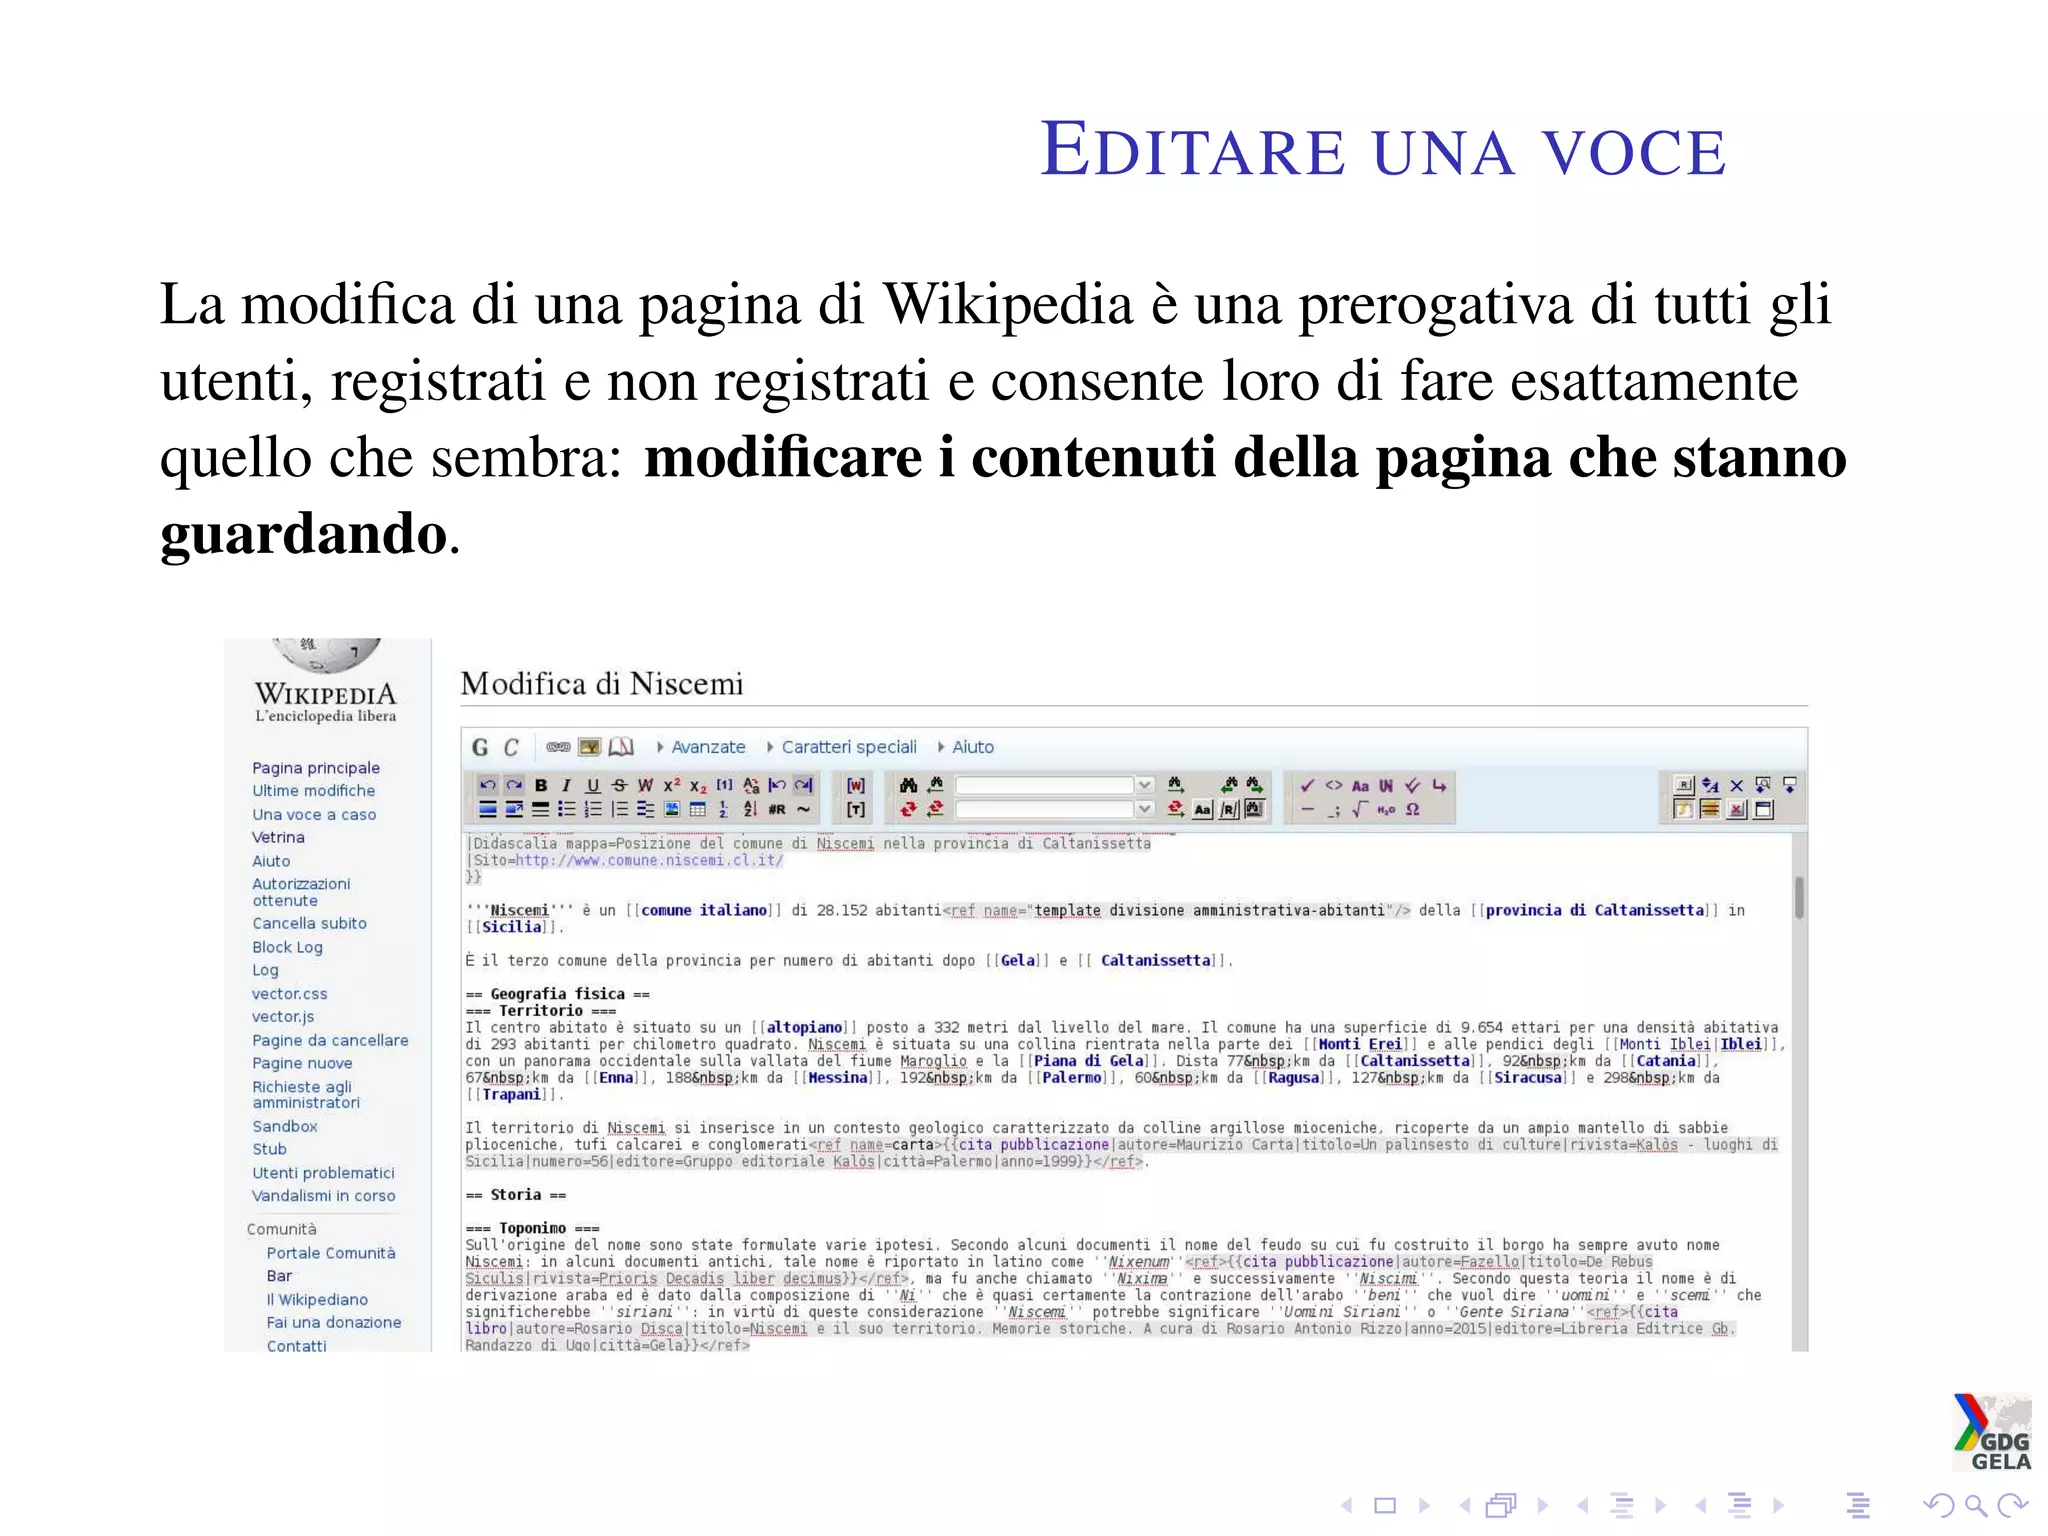This screenshot has height=1536, width=2048.
Task: Click the black binoculars find icon
Action: 908,785
